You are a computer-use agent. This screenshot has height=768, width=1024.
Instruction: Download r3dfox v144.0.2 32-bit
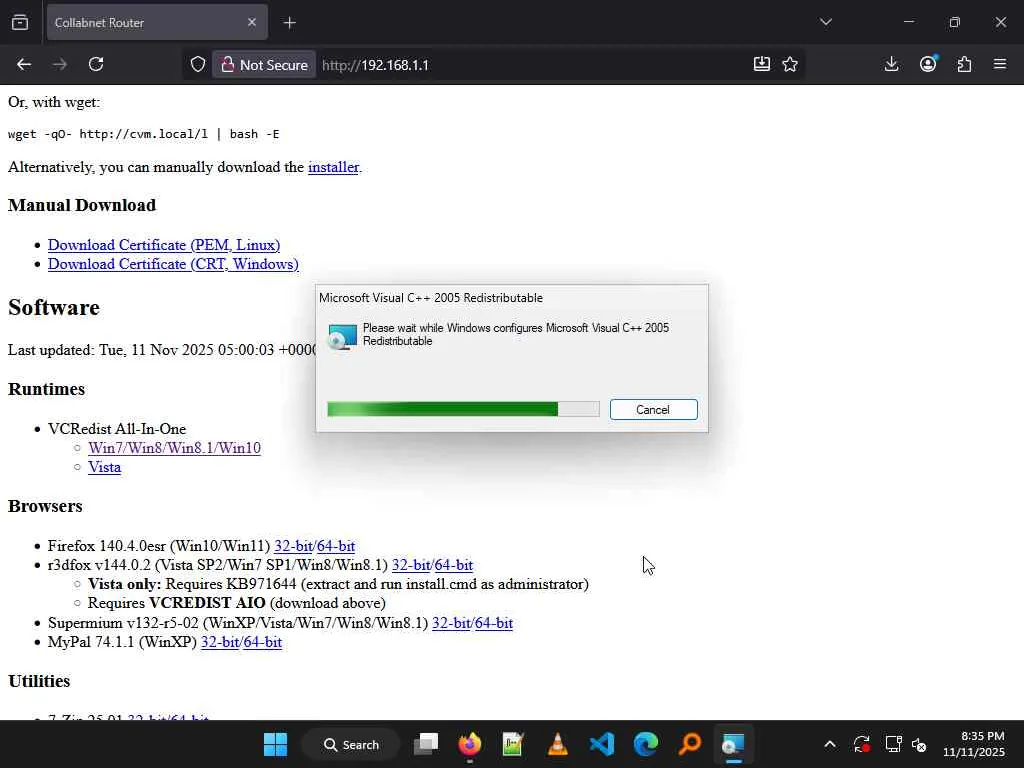click(x=411, y=565)
